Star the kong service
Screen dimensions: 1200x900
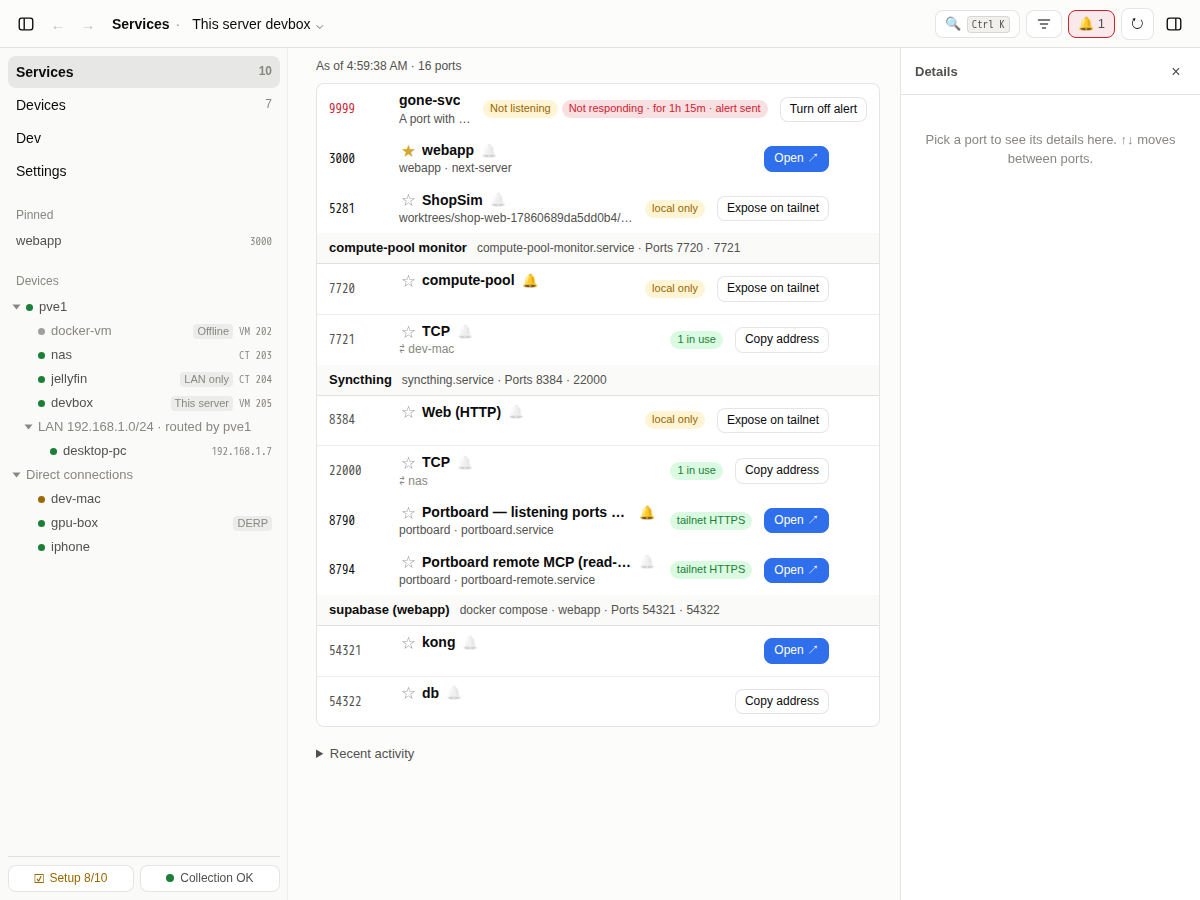(x=408, y=643)
